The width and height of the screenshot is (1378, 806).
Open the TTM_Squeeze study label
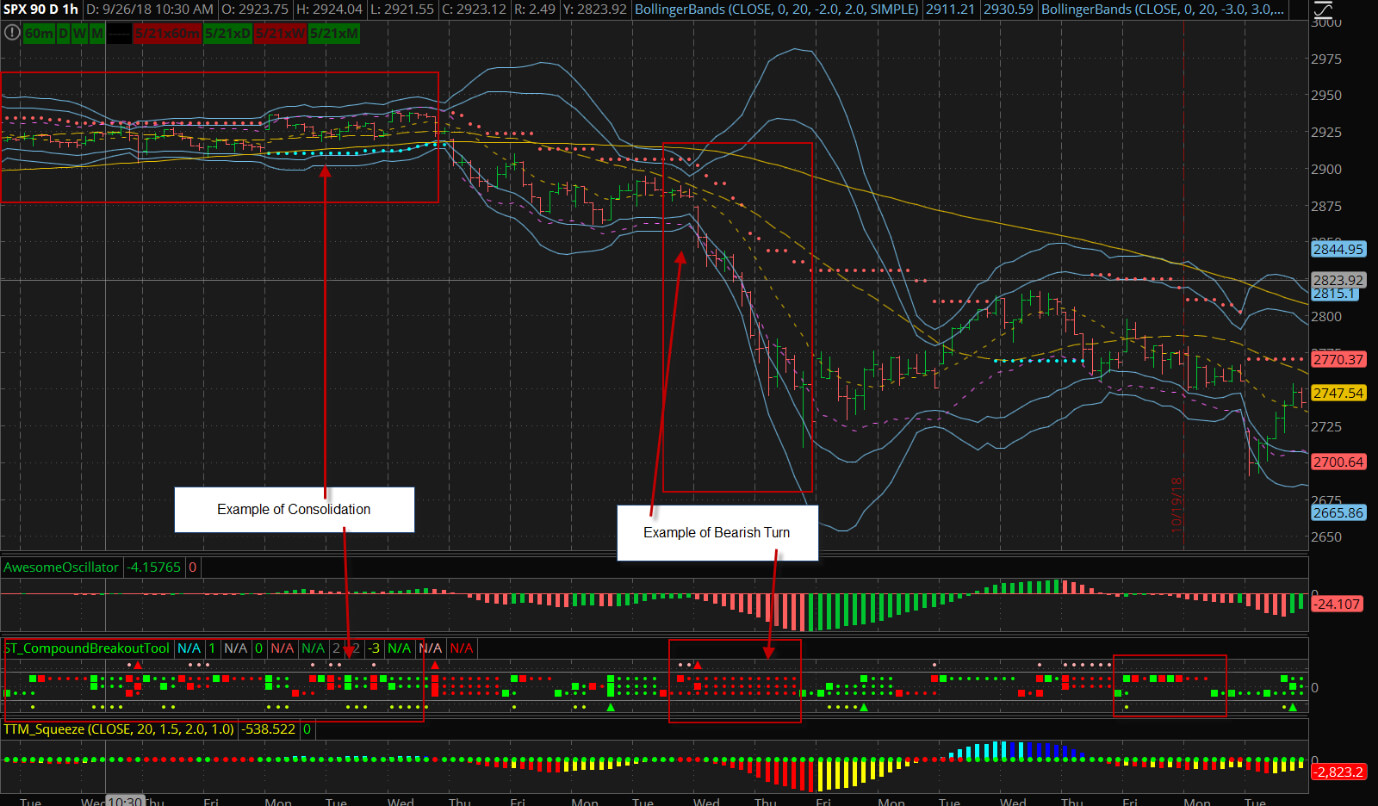(x=119, y=730)
